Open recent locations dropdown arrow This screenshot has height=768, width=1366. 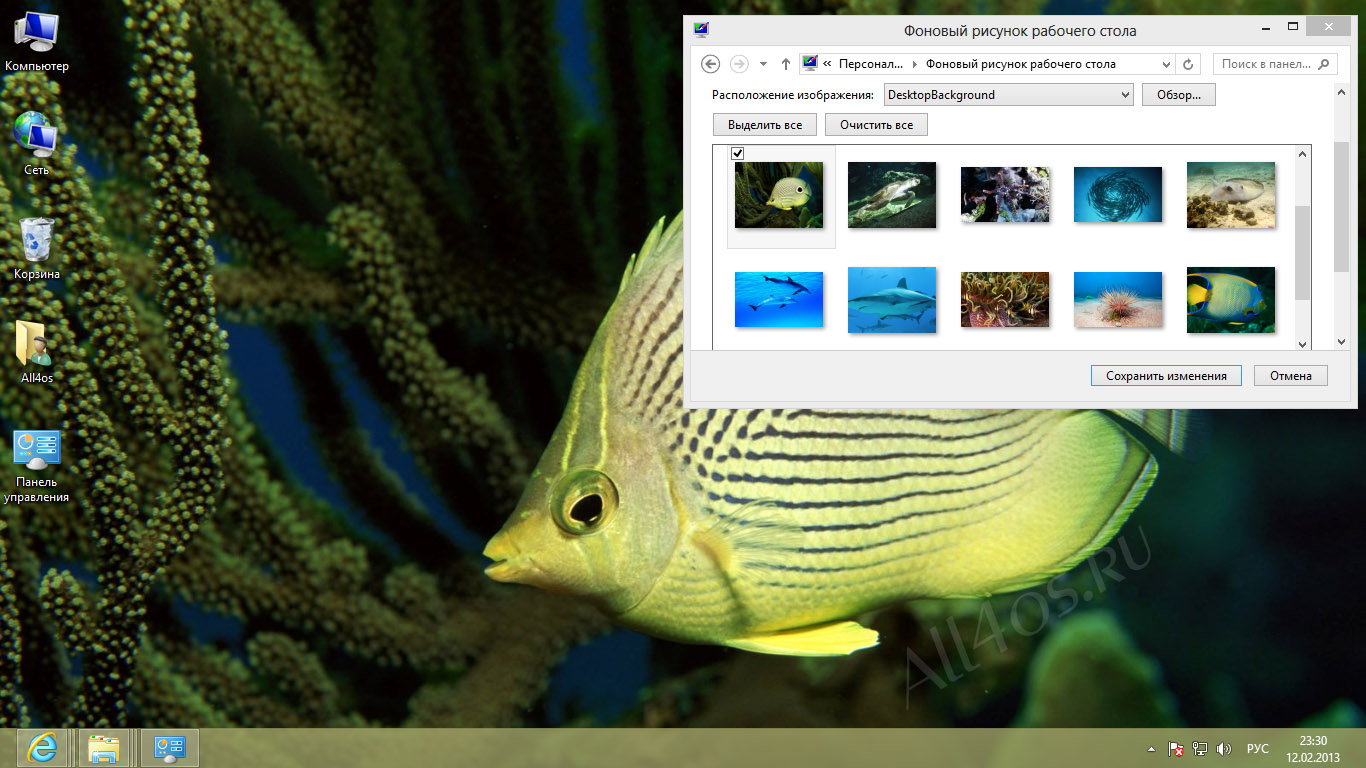(763, 64)
